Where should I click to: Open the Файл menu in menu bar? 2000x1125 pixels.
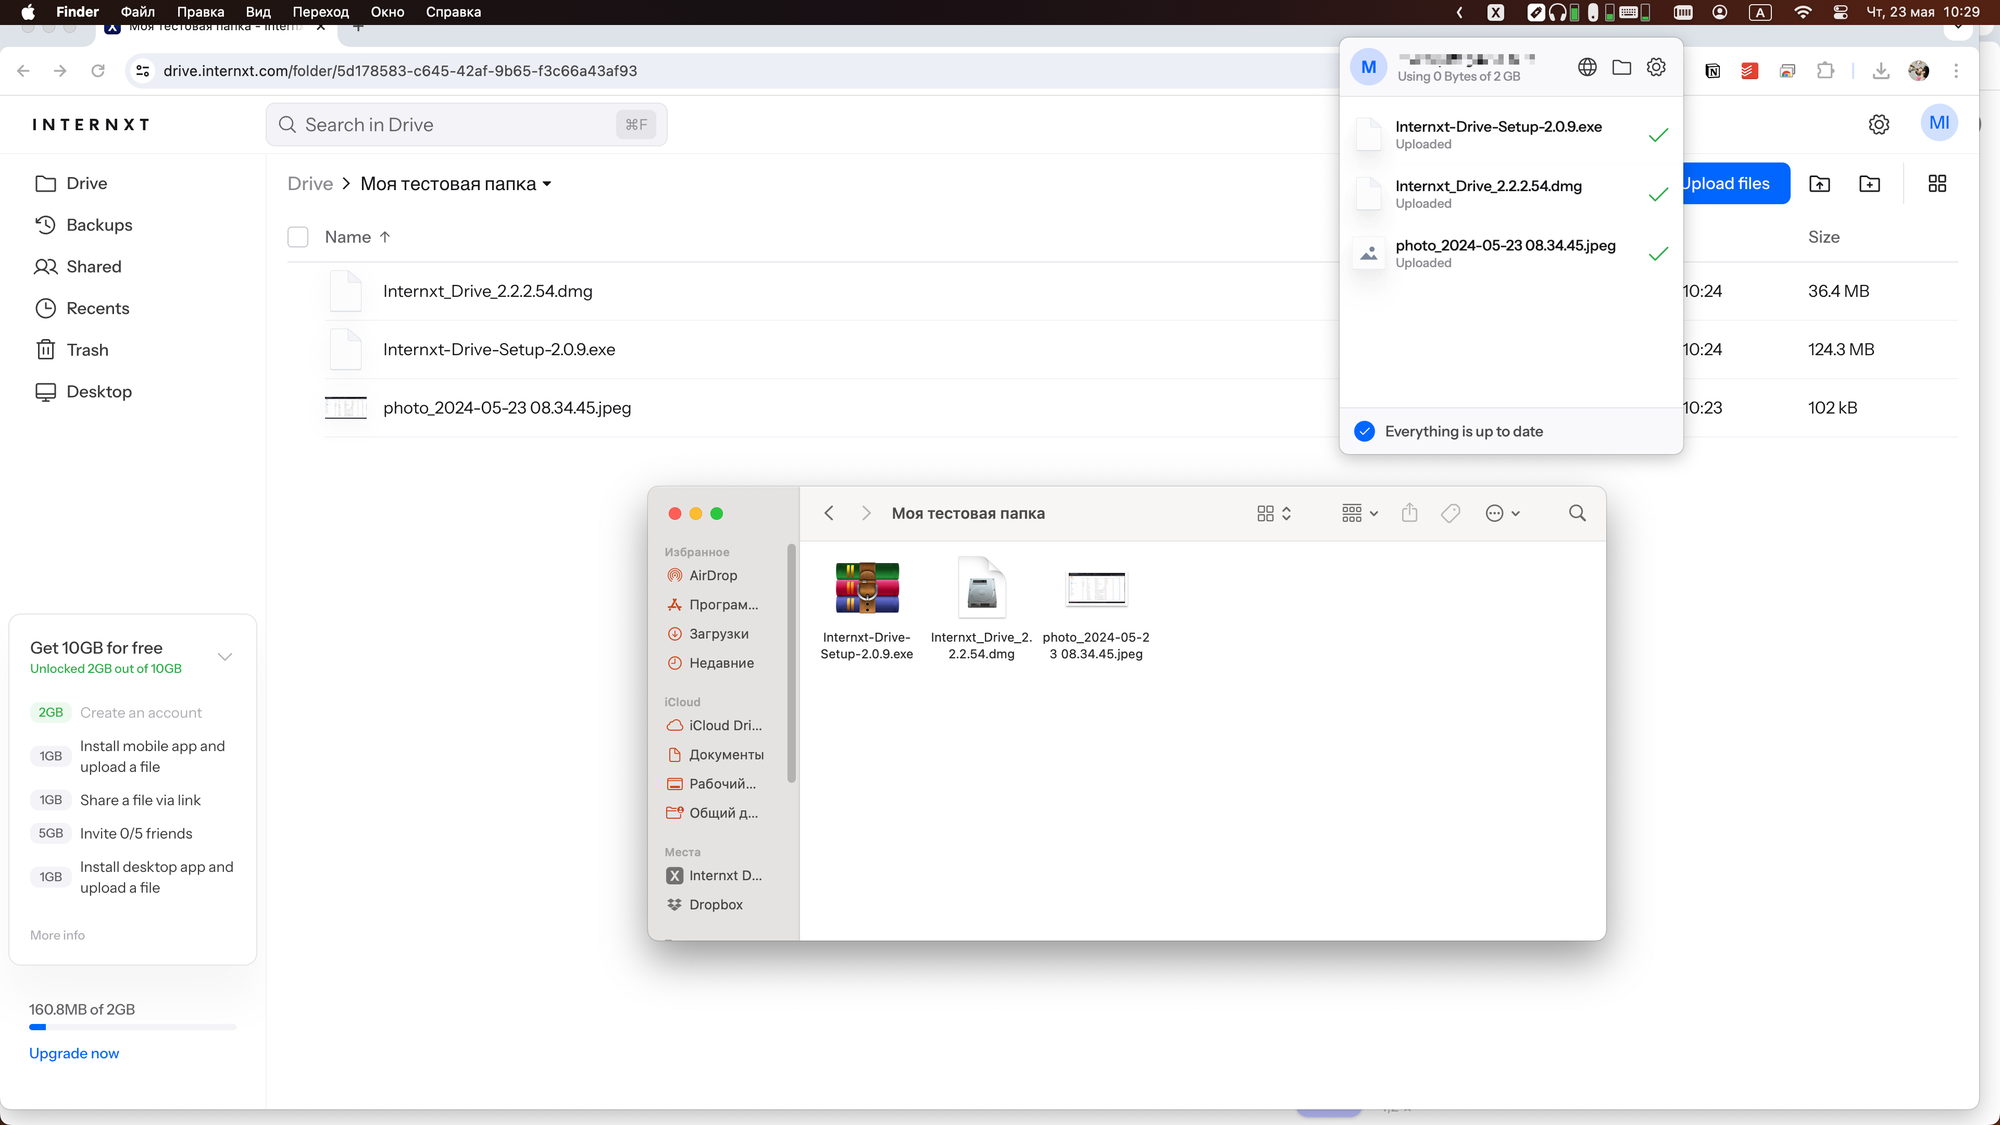138,12
